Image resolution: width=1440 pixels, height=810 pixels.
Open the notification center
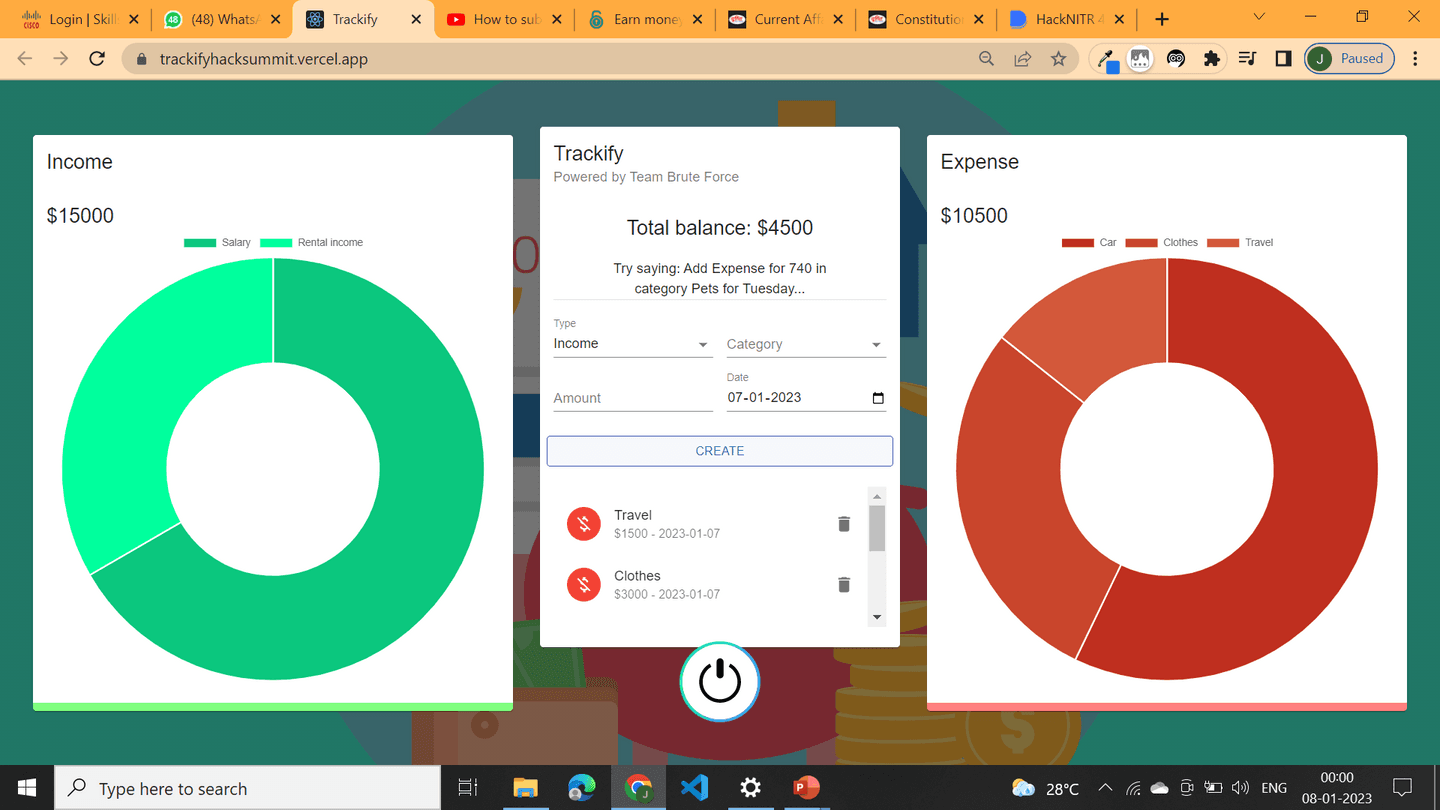1403,788
